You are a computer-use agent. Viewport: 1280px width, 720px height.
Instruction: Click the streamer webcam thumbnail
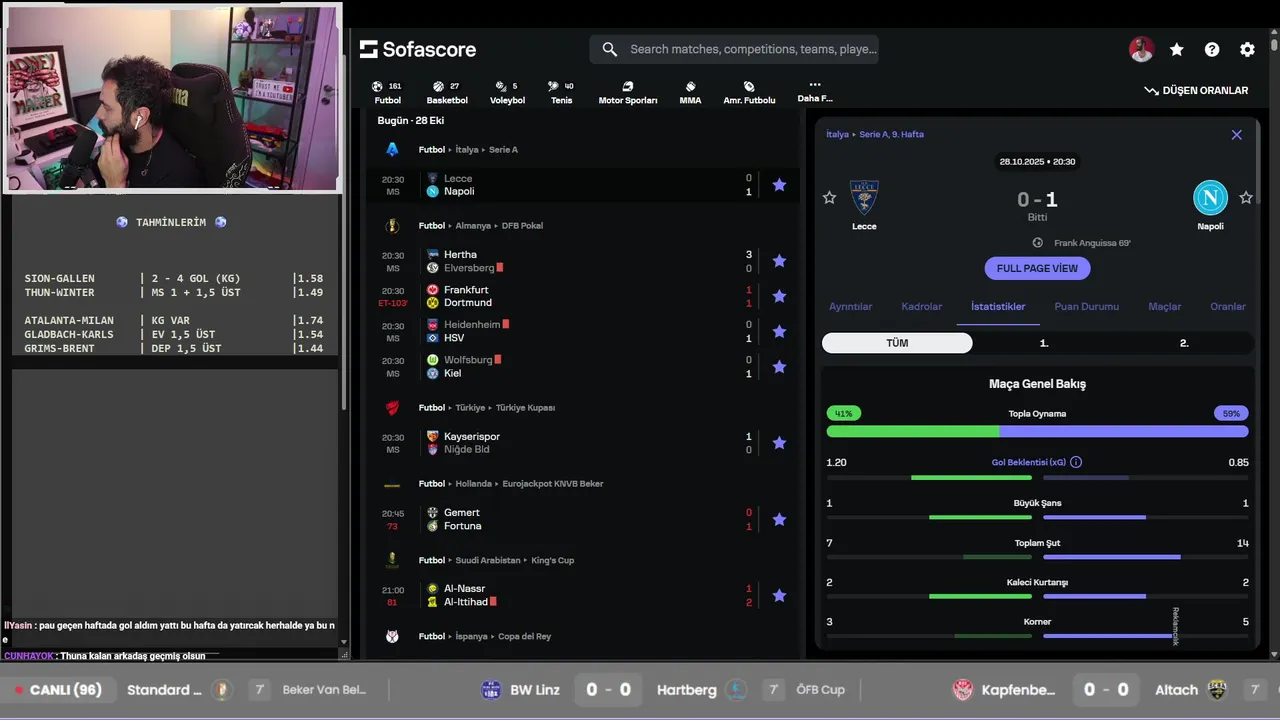point(174,97)
